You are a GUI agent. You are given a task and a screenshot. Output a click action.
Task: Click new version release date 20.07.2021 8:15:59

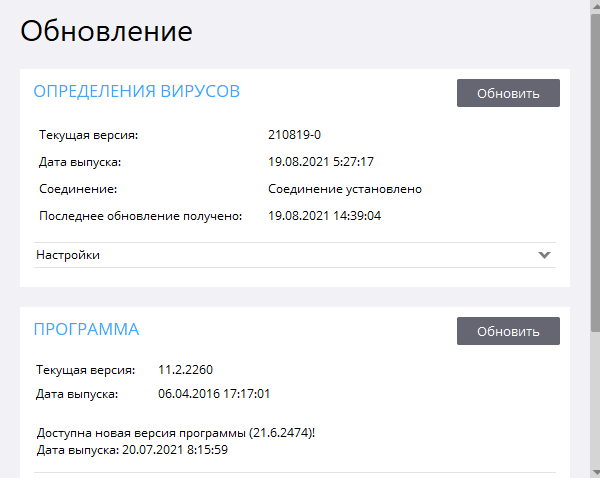pos(132,449)
